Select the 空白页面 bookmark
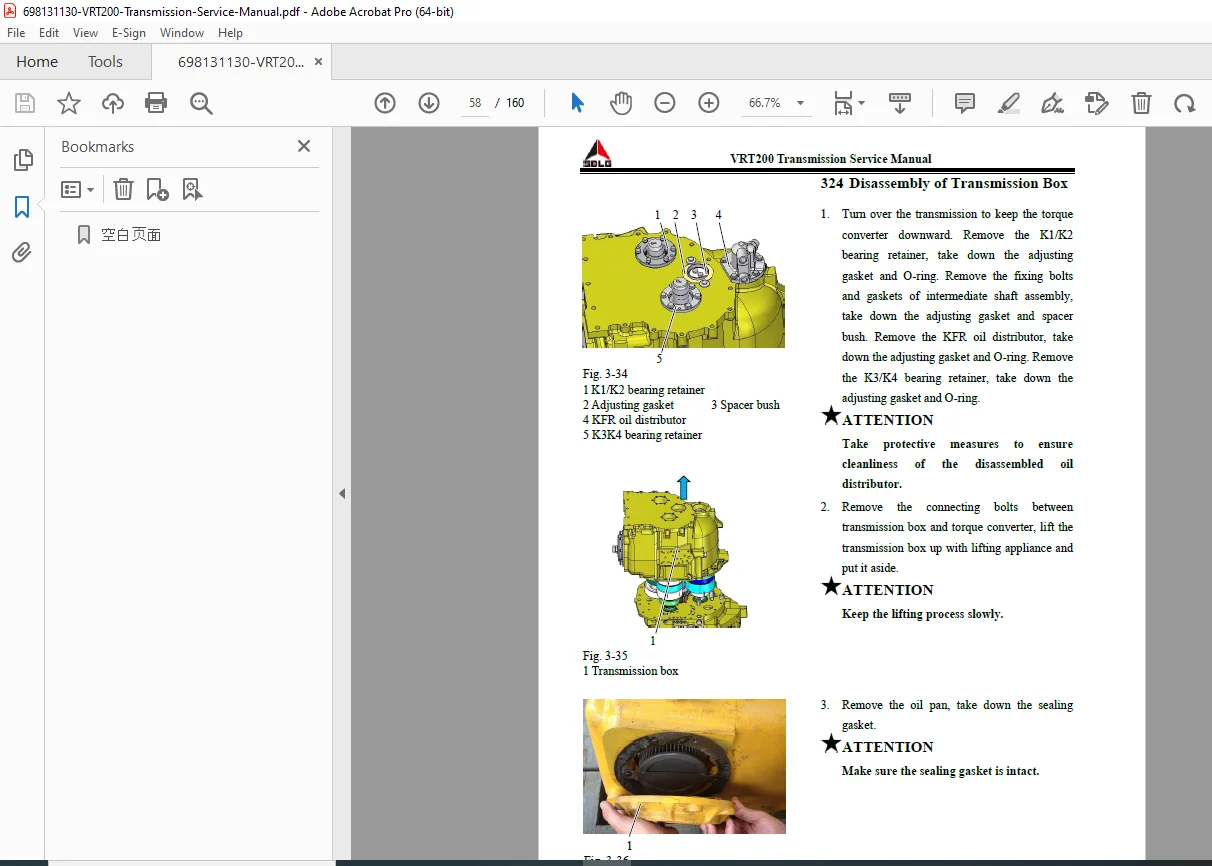This screenshot has width=1212, height=866. point(131,235)
